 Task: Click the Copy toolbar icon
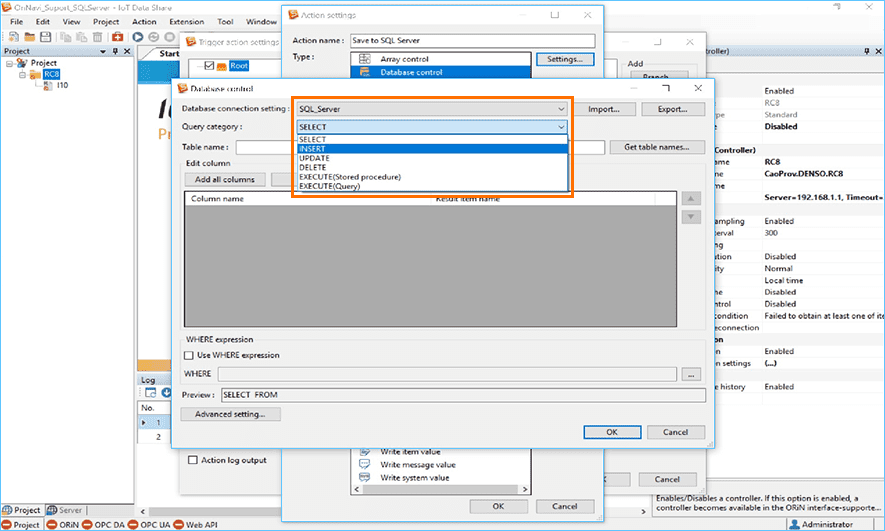tap(65, 37)
